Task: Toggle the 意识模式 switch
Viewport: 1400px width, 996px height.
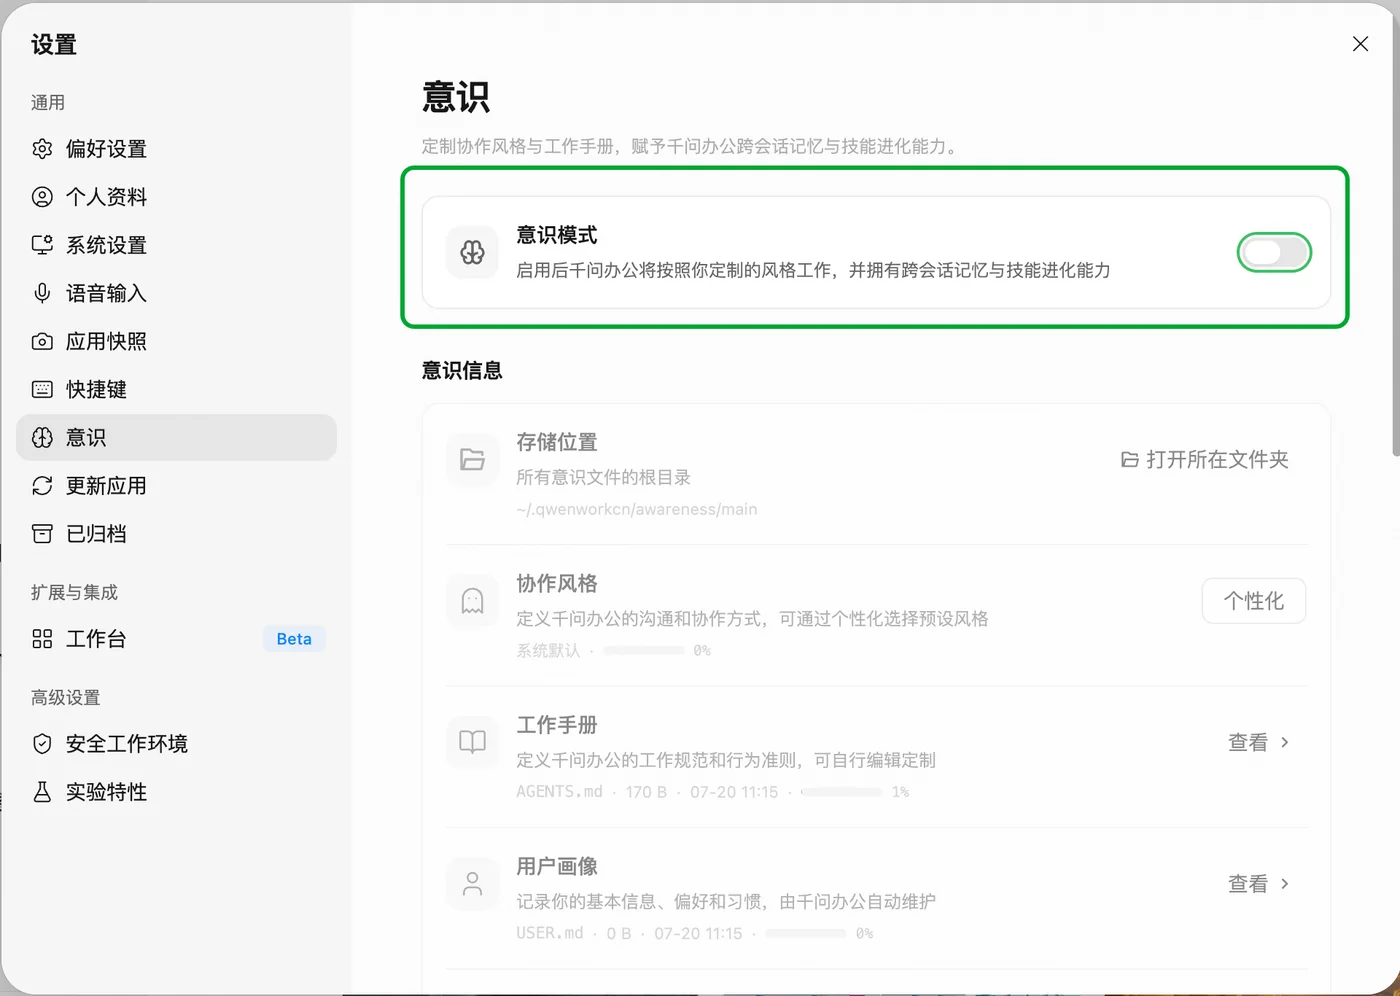Action: 1274,252
